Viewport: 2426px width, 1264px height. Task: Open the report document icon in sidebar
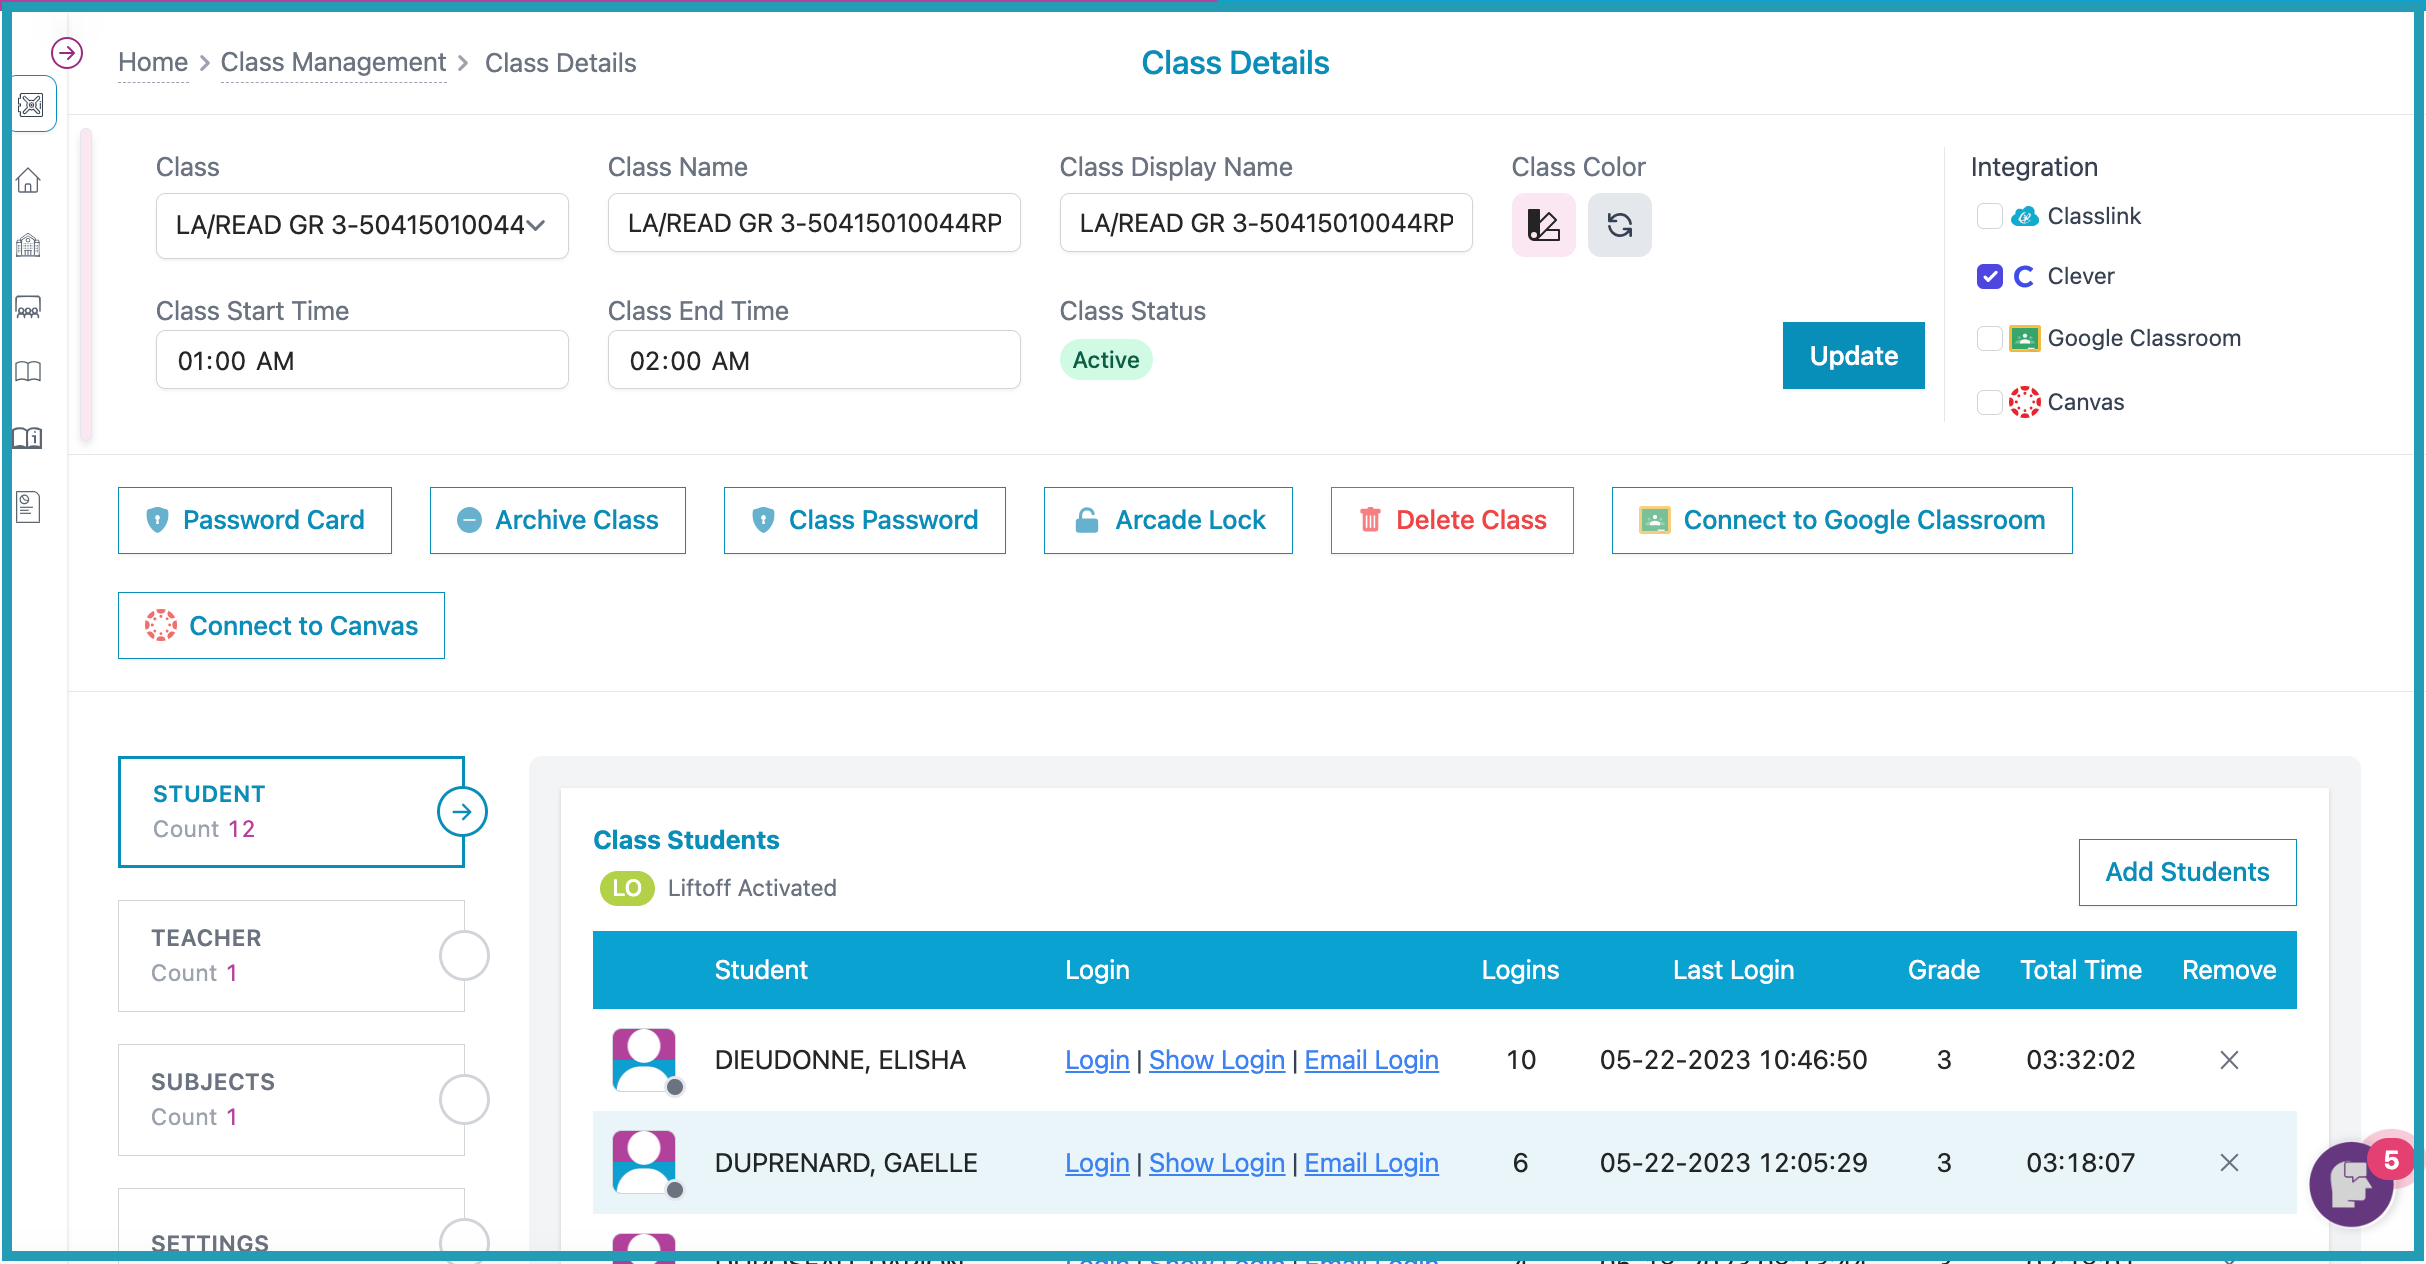[29, 507]
